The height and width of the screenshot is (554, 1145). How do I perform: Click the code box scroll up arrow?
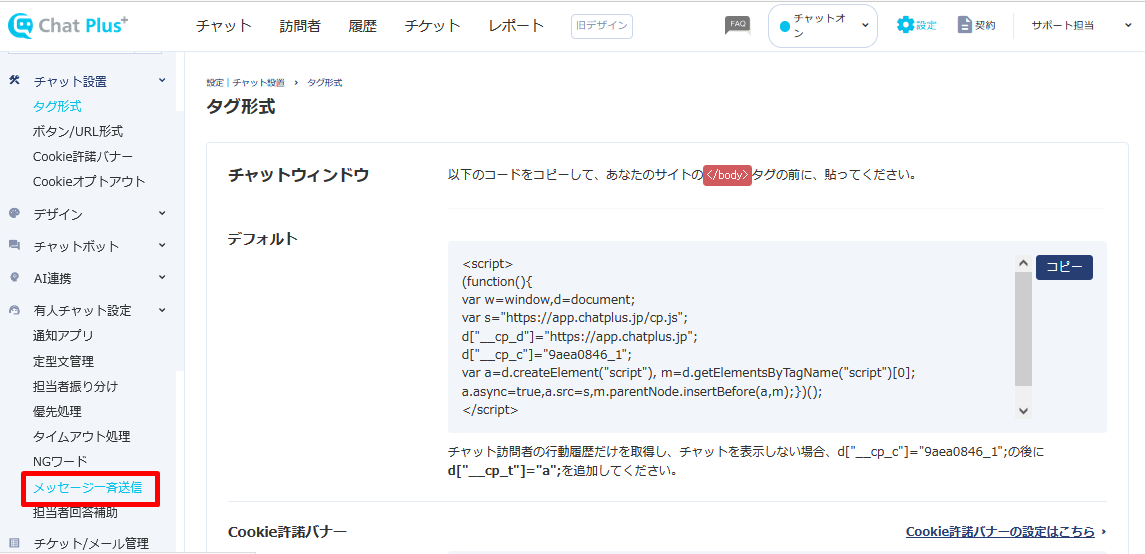(x=1023, y=263)
